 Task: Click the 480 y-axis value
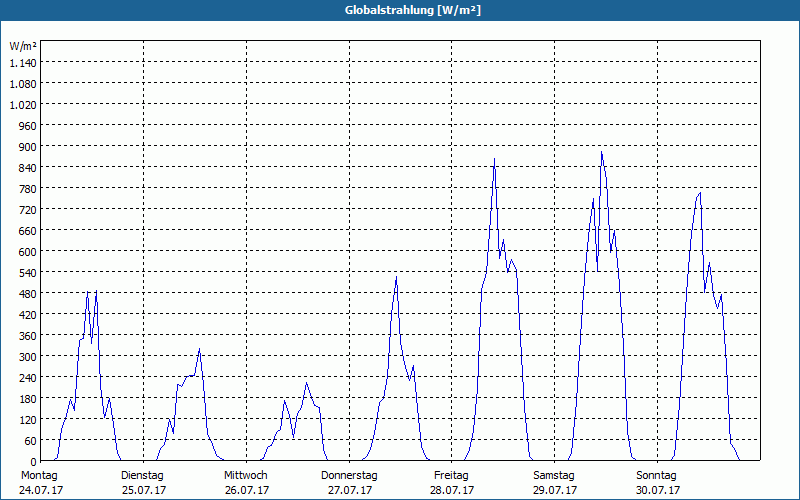pyautogui.click(x=29, y=293)
